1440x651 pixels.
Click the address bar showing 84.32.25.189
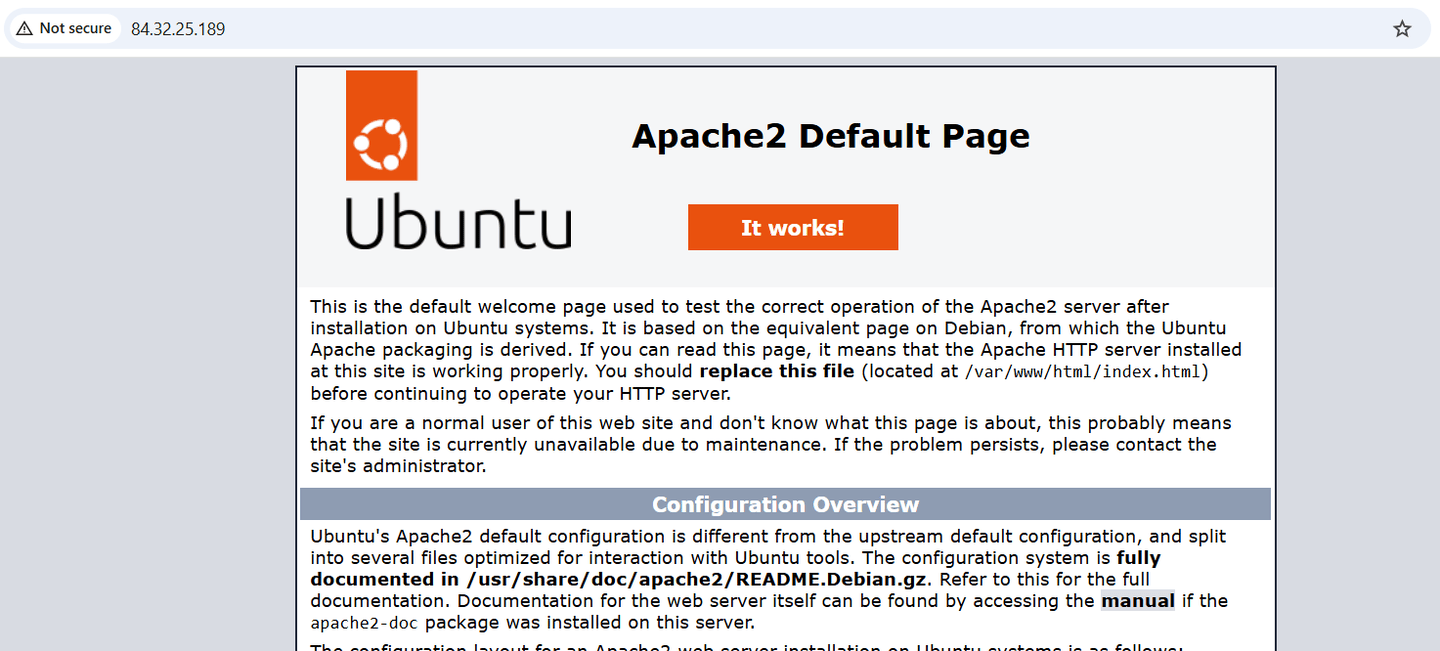click(720, 29)
